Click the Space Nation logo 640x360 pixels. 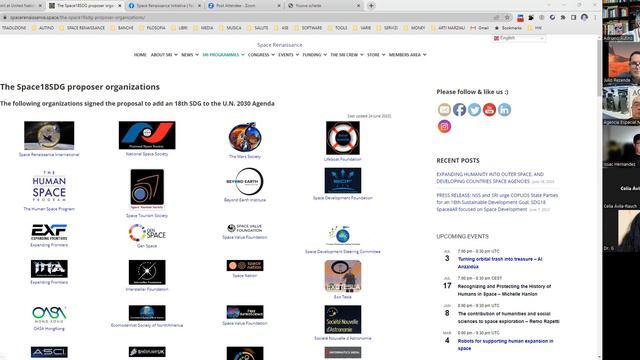click(x=245, y=265)
